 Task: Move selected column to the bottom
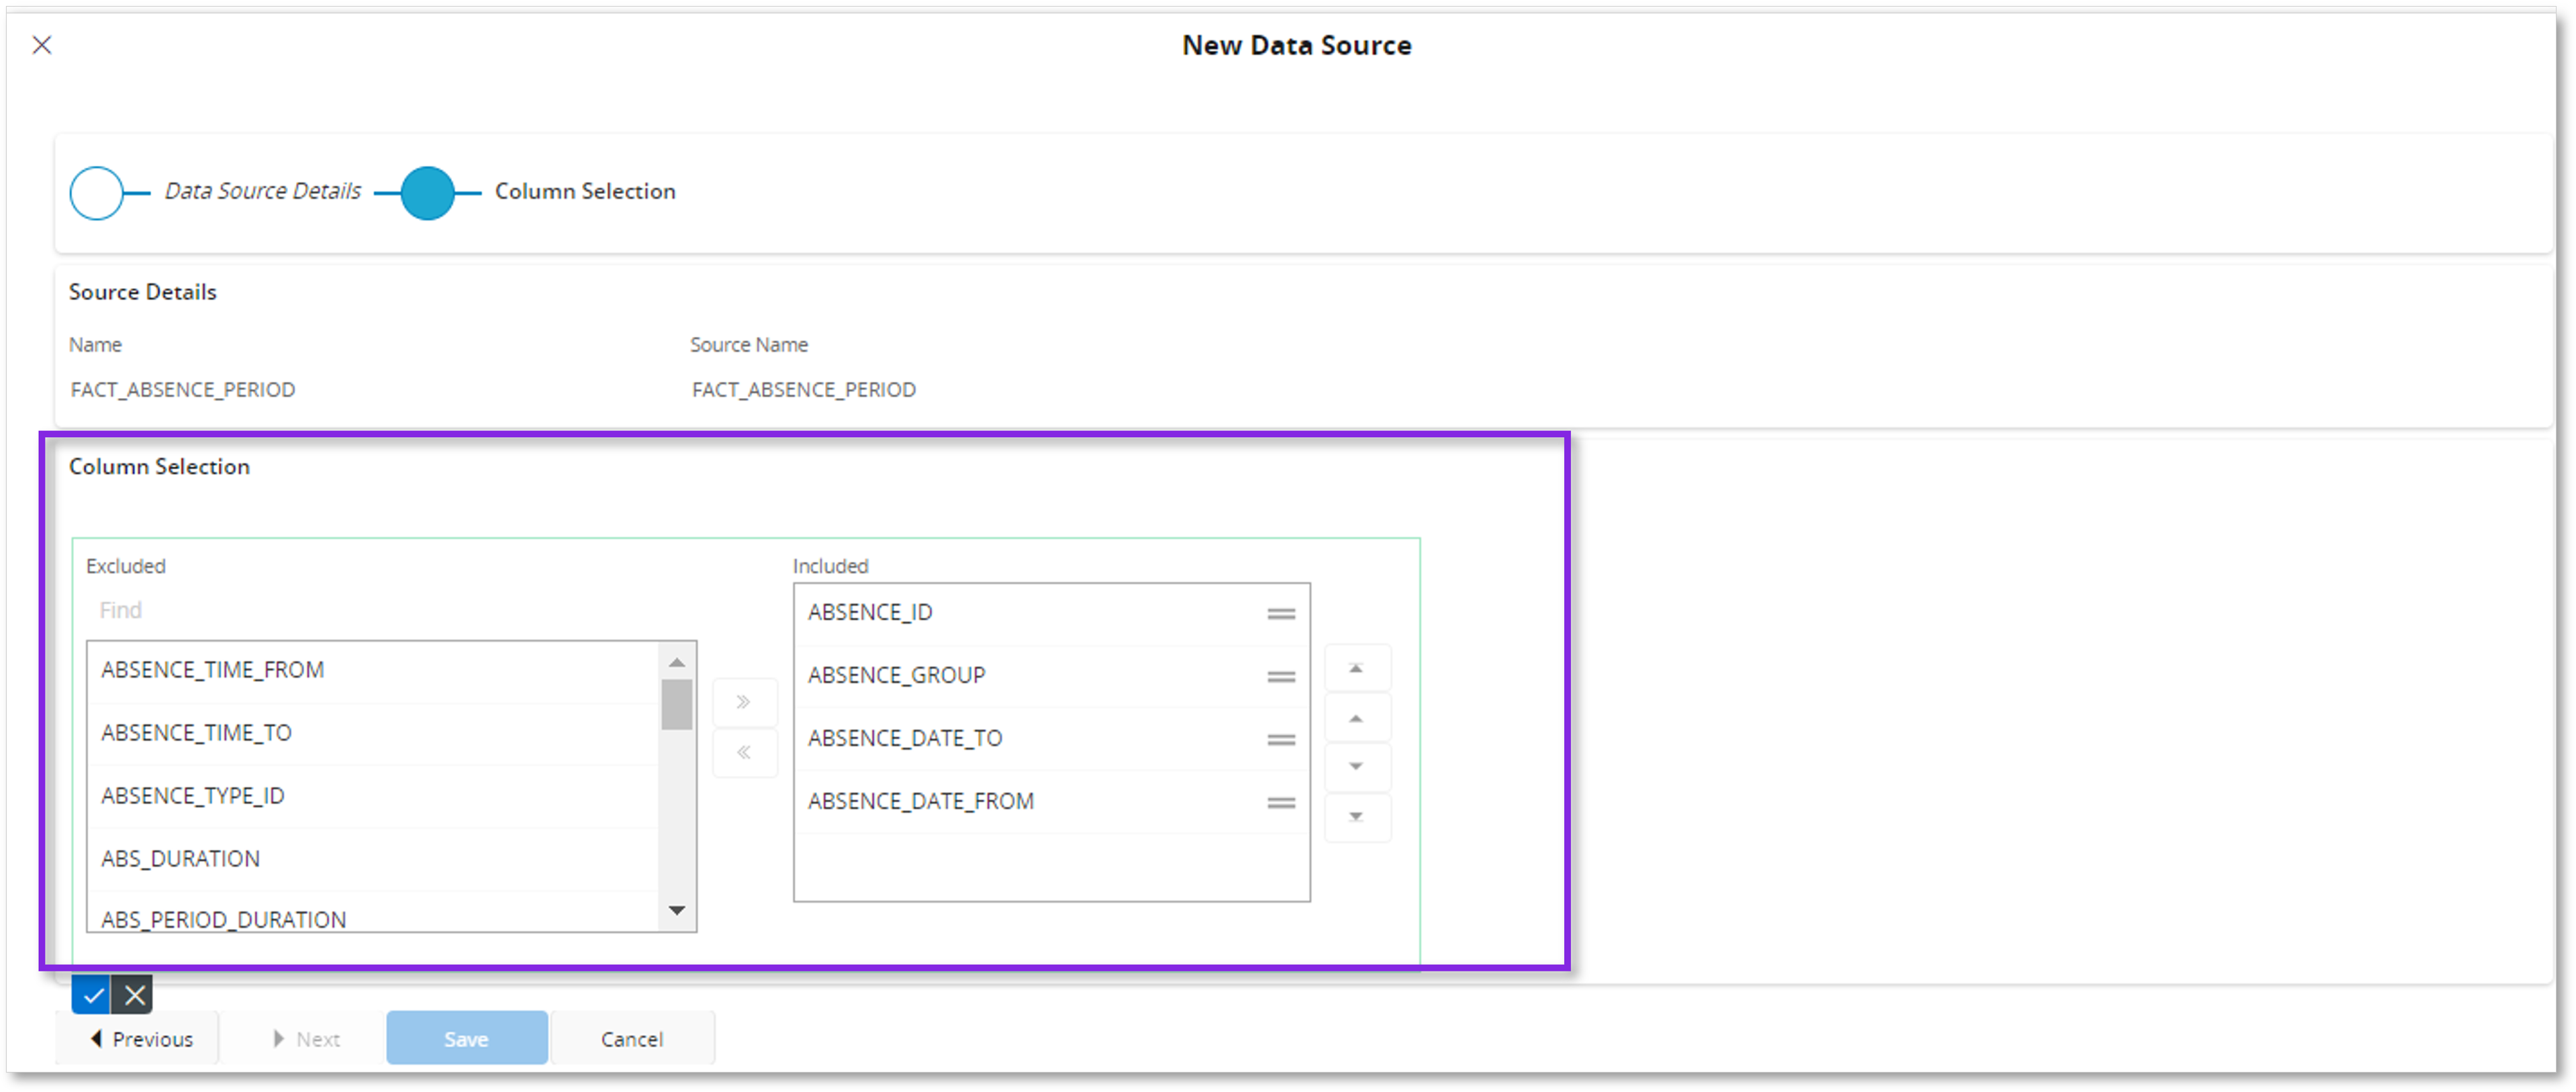[1357, 817]
